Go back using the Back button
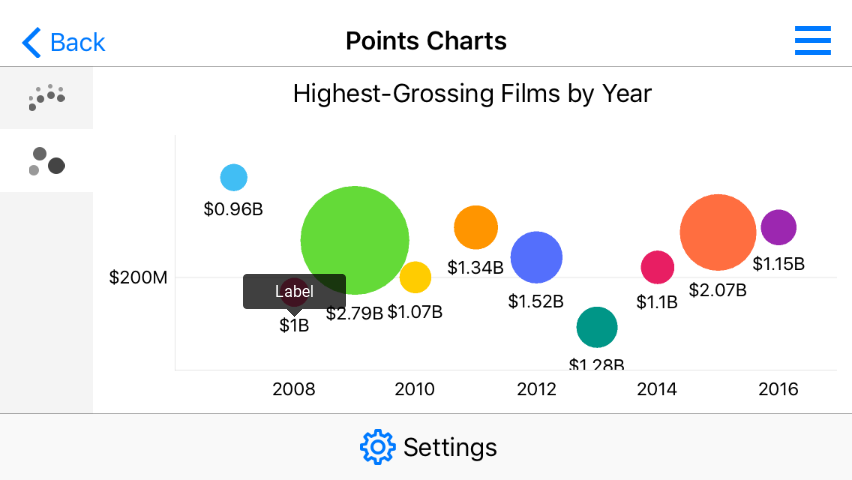This screenshot has width=852, height=480. (x=77, y=42)
